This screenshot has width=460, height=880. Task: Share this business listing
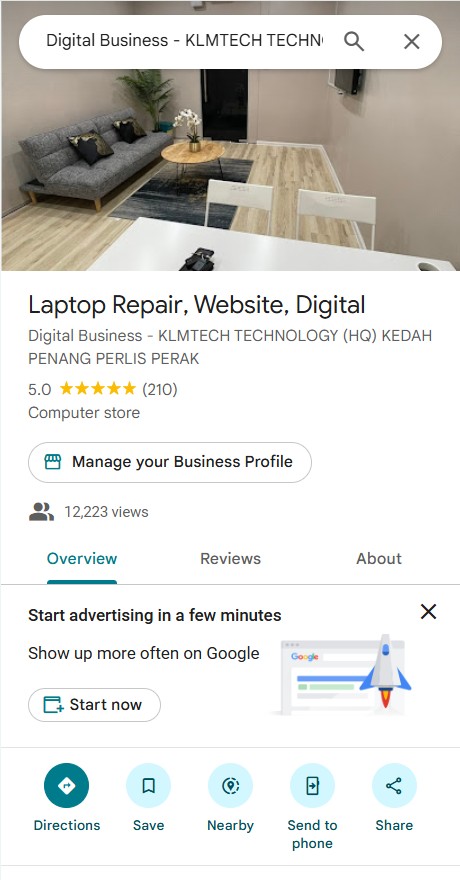click(394, 786)
